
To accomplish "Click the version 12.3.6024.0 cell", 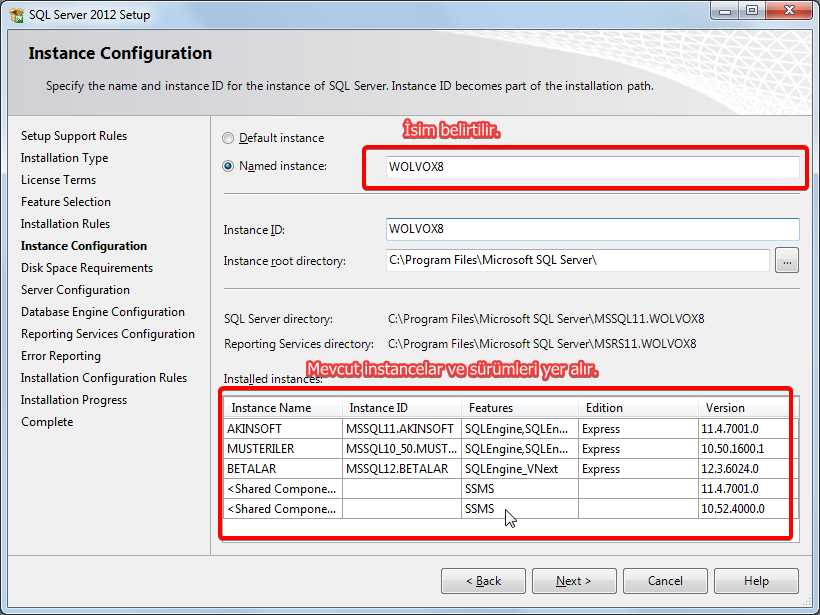I will tap(748, 469).
